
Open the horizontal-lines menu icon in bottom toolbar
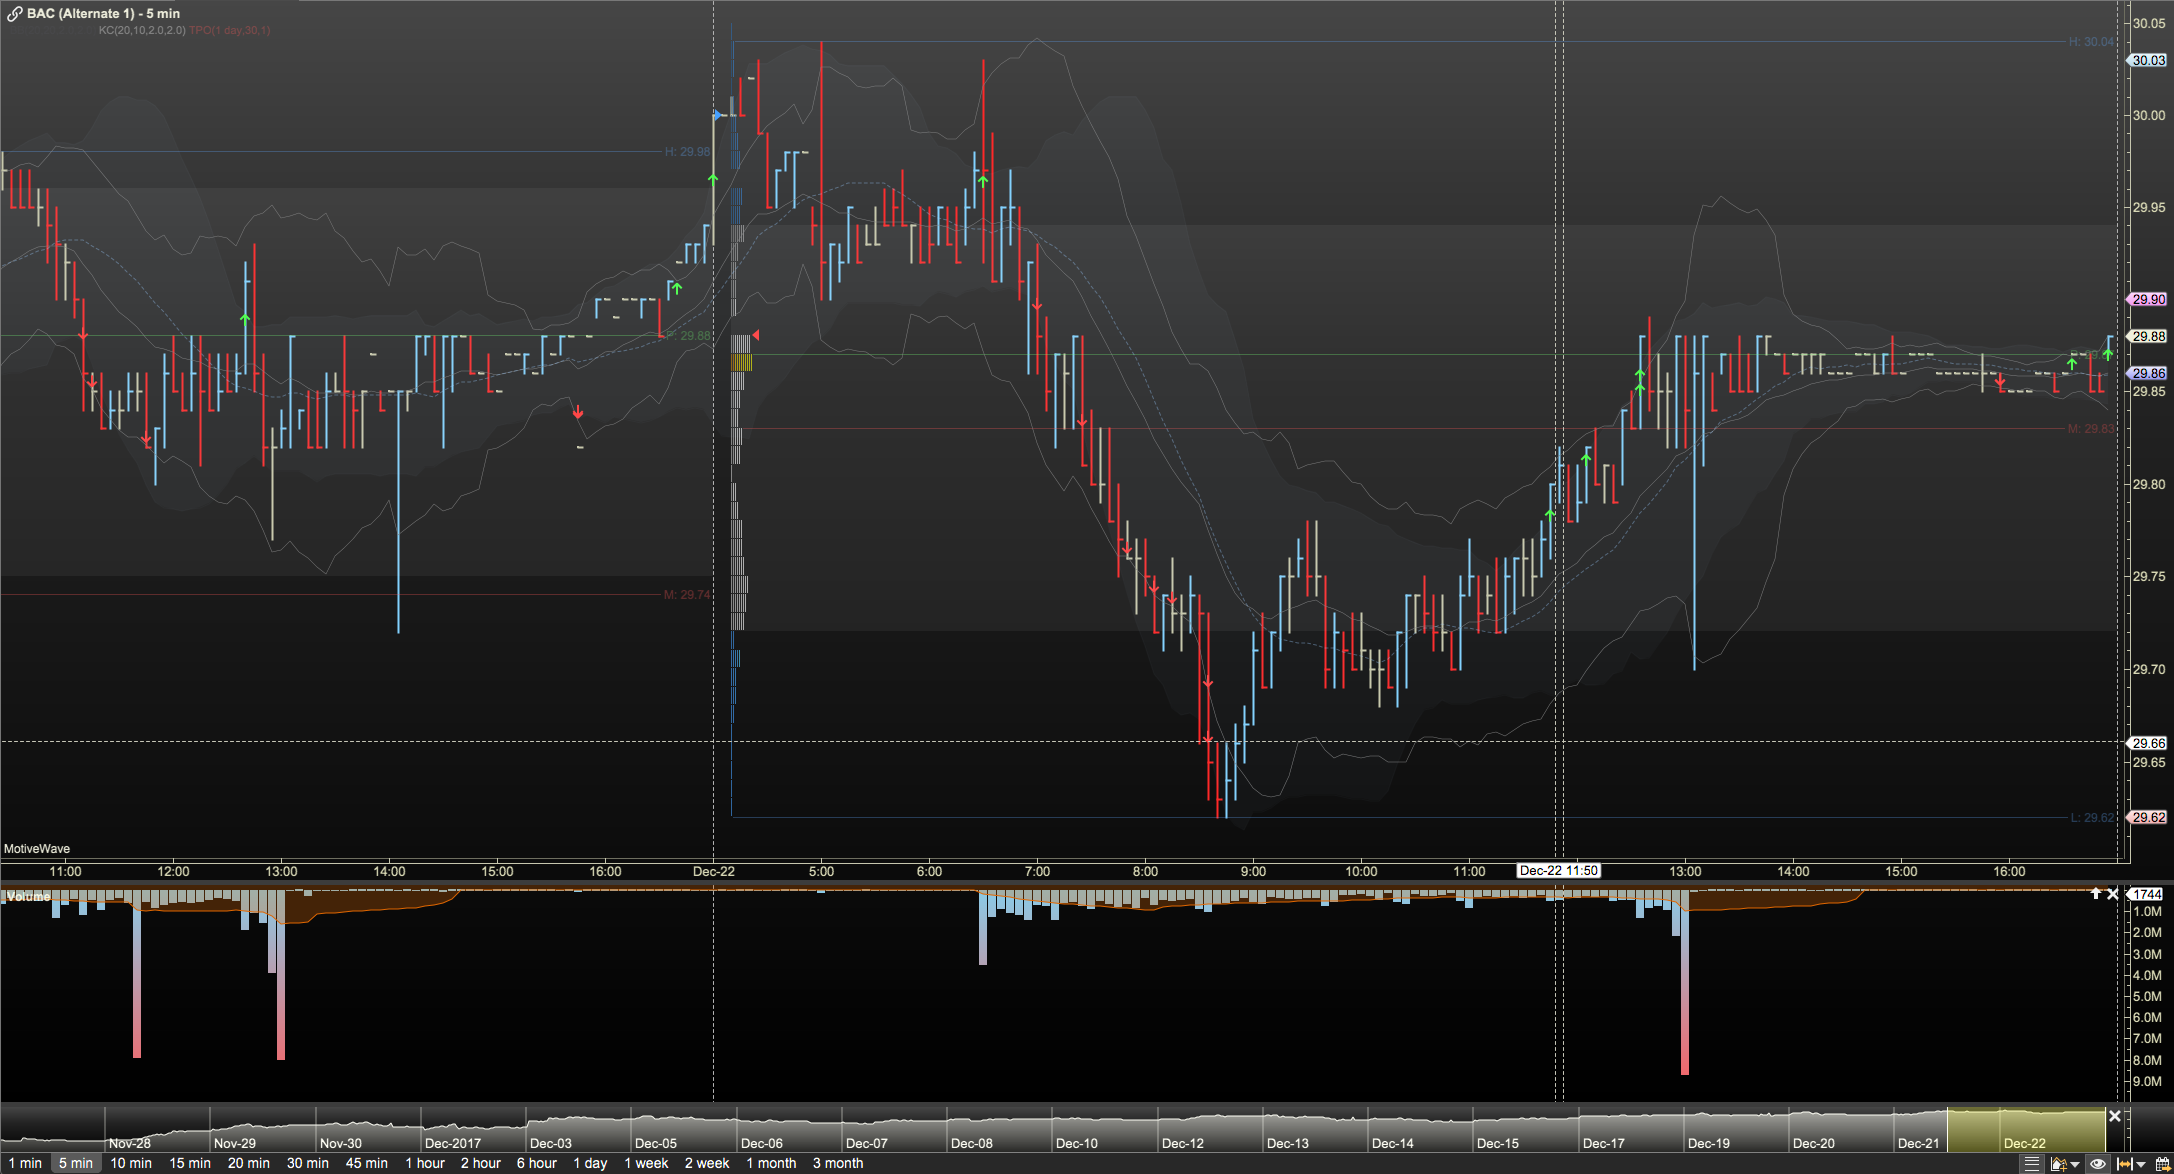point(2031,1164)
